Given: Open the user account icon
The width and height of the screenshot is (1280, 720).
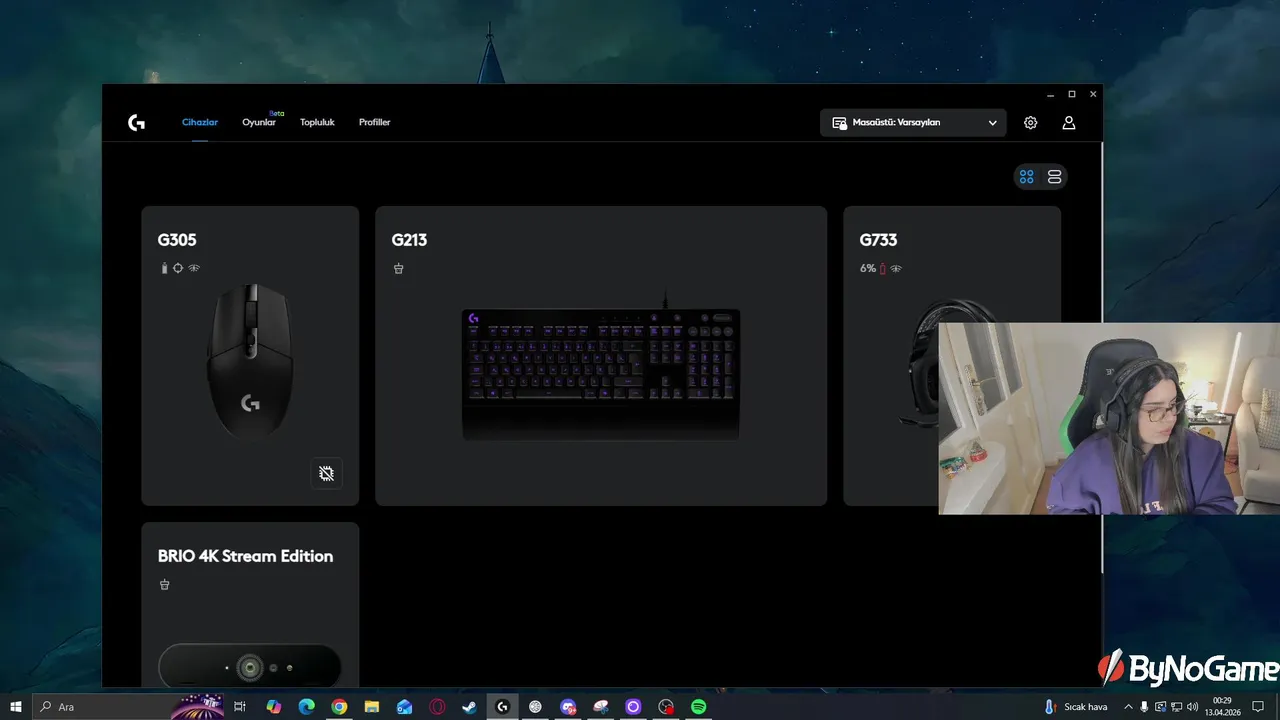Looking at the screenshot, I should pyautogui.click(x=1069, y=123).
